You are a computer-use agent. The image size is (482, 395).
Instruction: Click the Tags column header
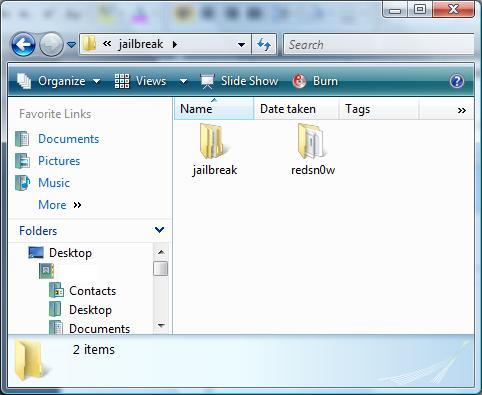coord(379,109)
